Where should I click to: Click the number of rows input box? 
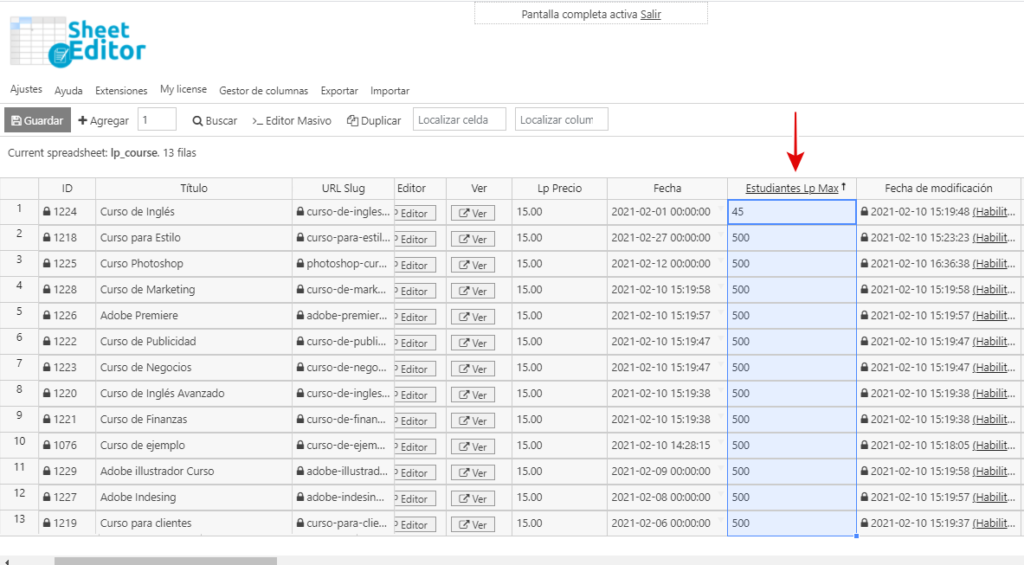[157, 120]
